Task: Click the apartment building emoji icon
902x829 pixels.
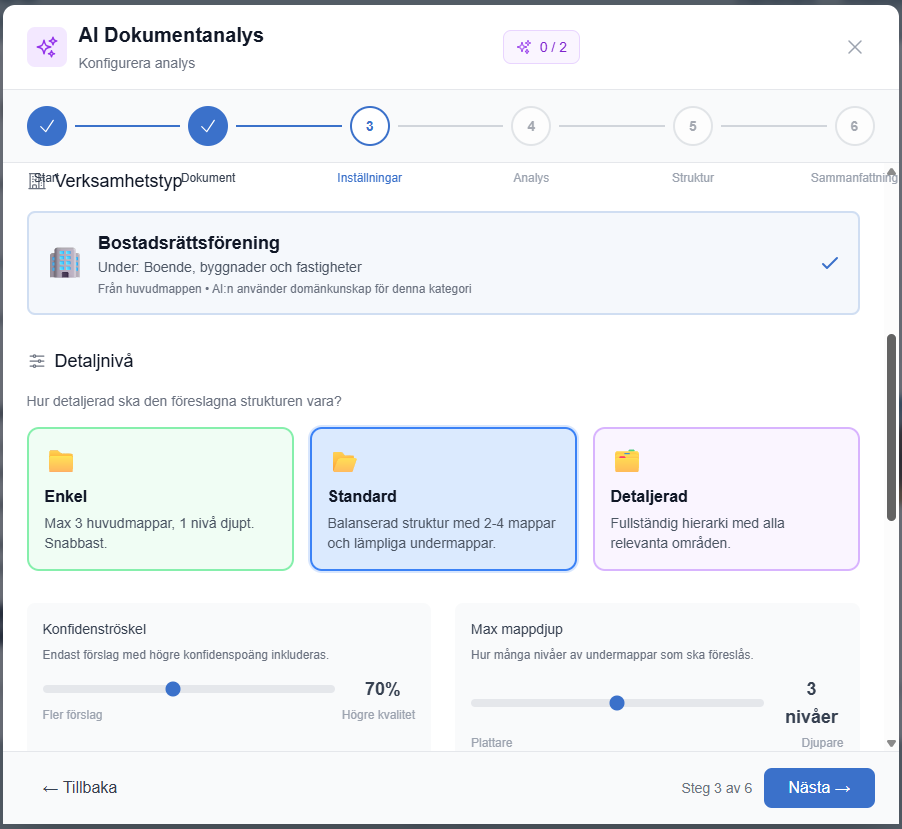Action: (64, 263)
